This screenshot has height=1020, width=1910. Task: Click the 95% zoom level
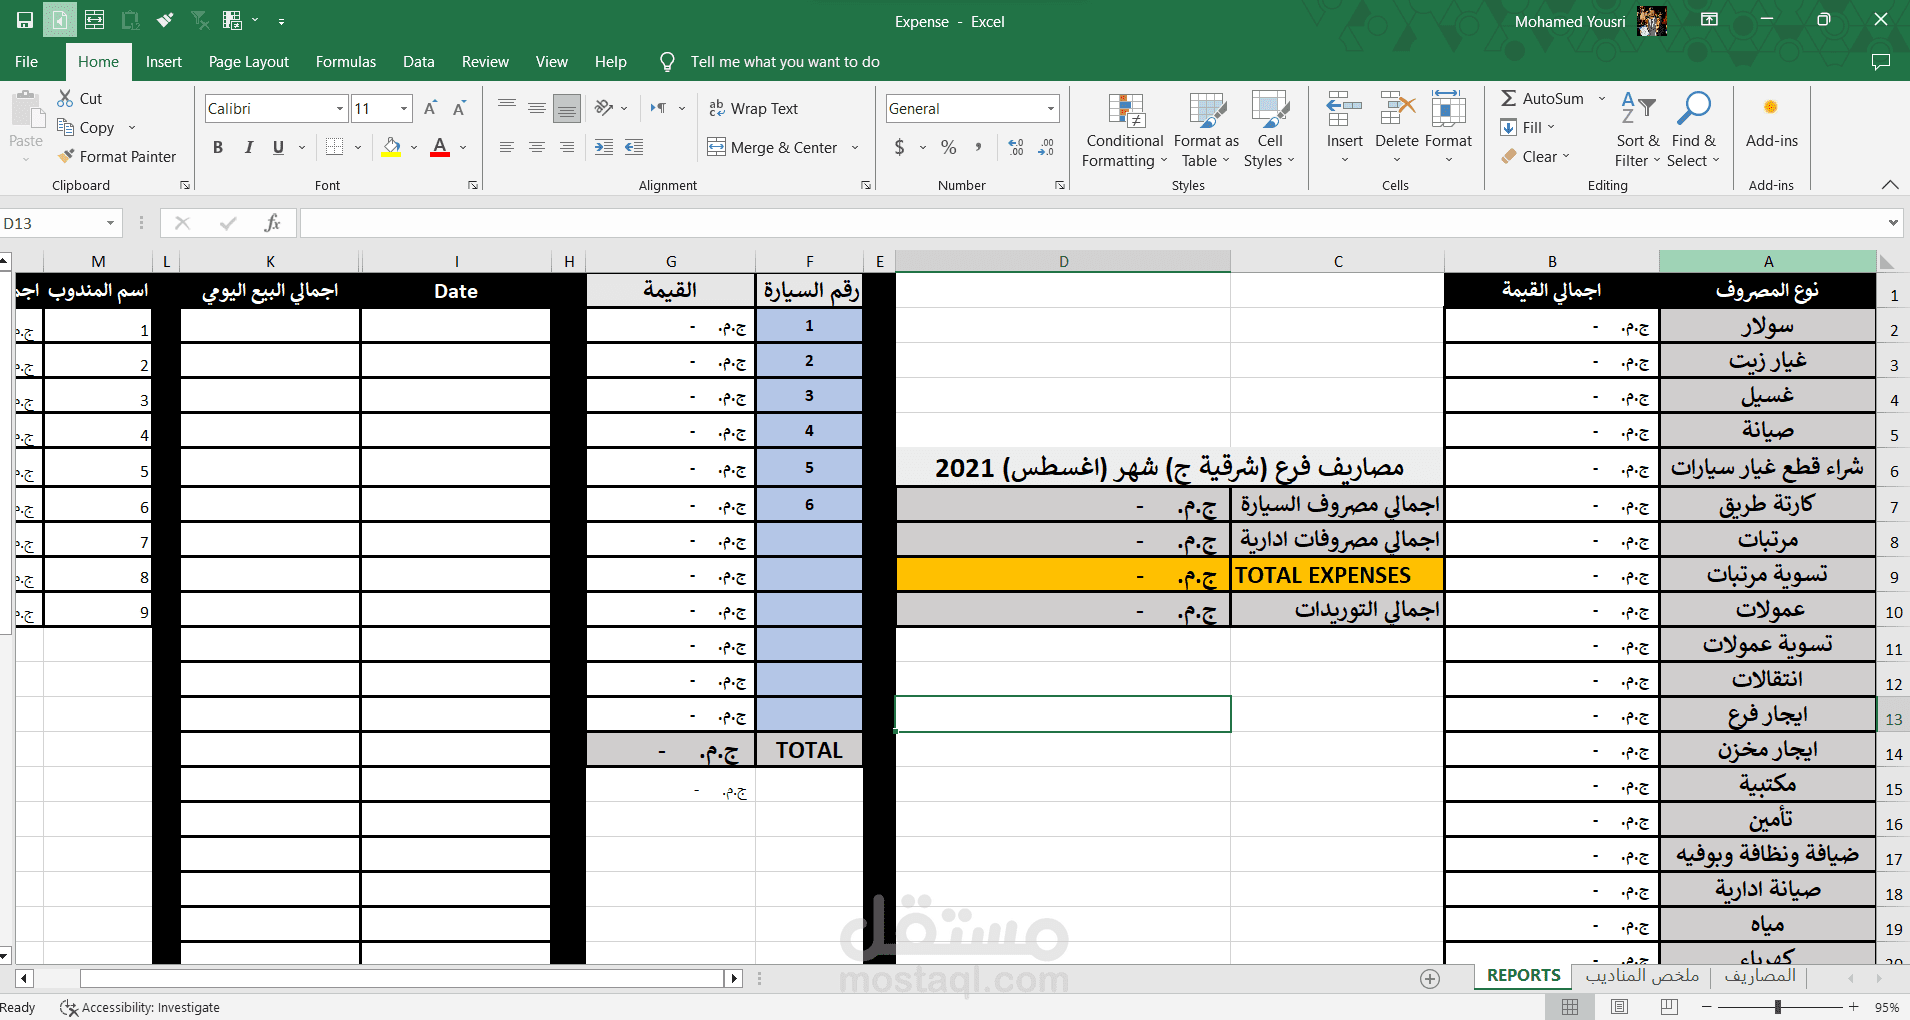pyautogui.click(x=1887, y=1007)
